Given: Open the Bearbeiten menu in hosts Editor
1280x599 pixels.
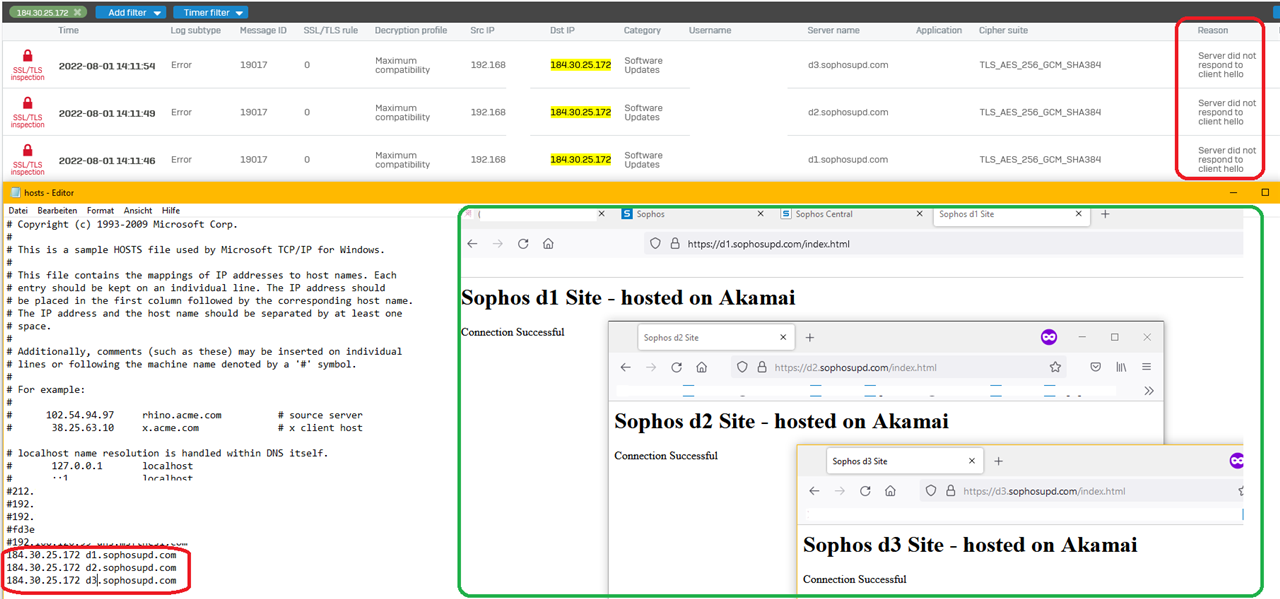Looking at the screenshot, I should 57,211.
